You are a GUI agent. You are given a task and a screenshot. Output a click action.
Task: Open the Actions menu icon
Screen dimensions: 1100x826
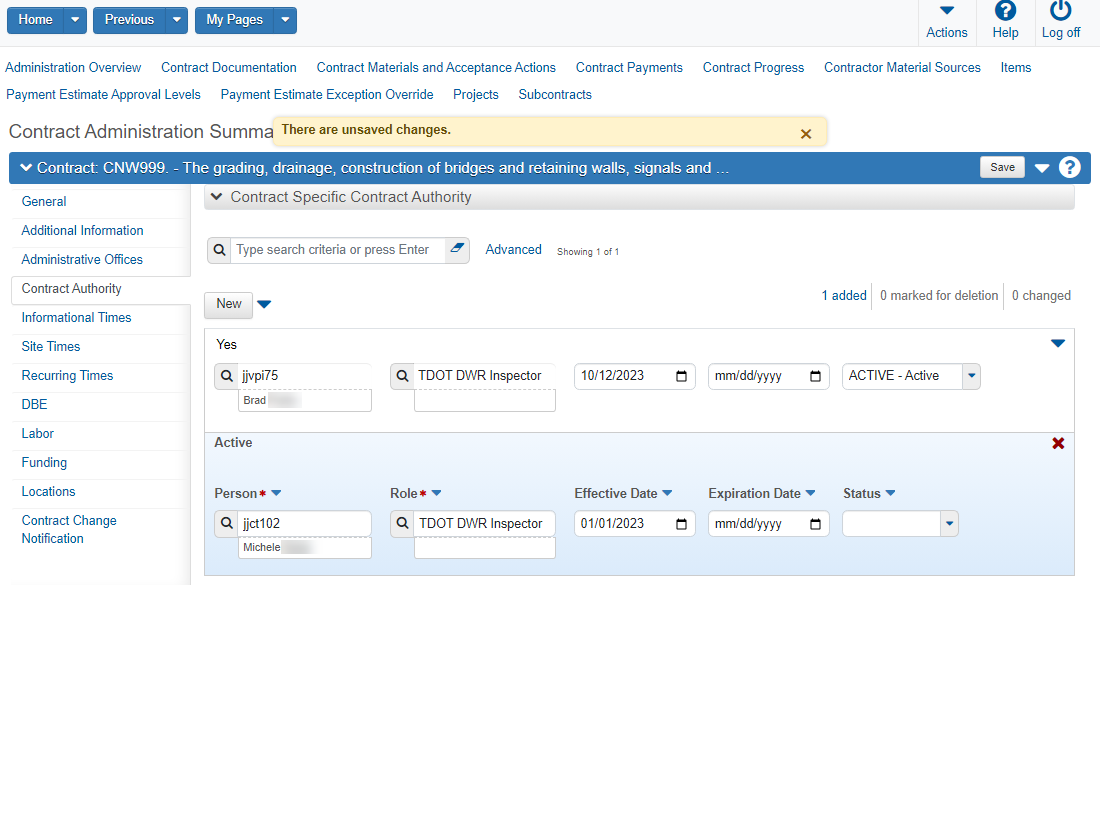coord(946,11)
